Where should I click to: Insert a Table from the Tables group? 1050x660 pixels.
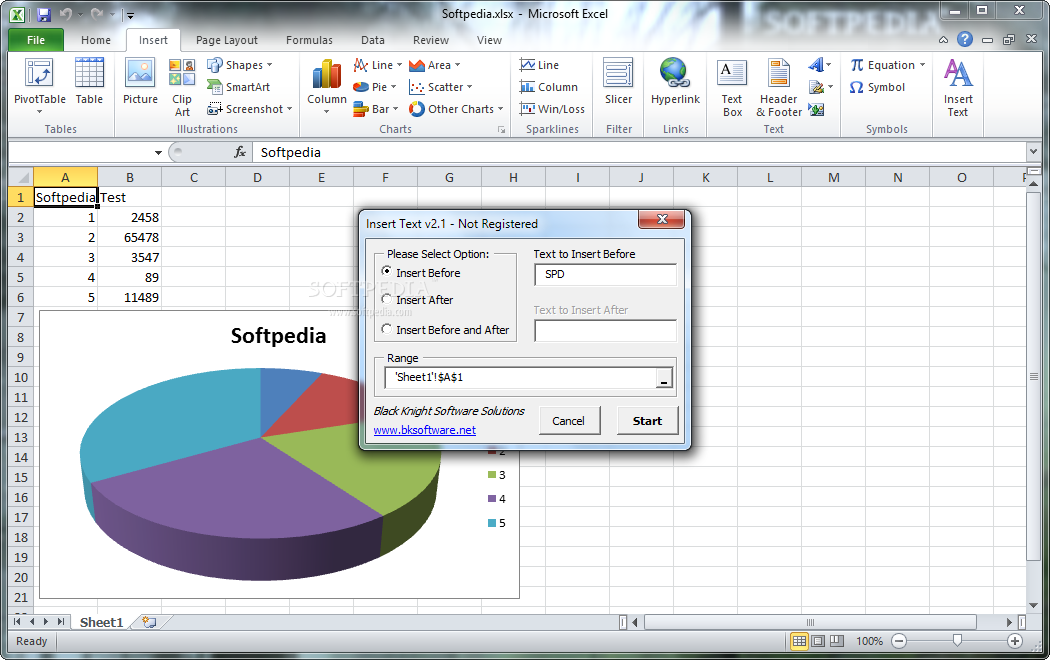(x=89, y=83)
